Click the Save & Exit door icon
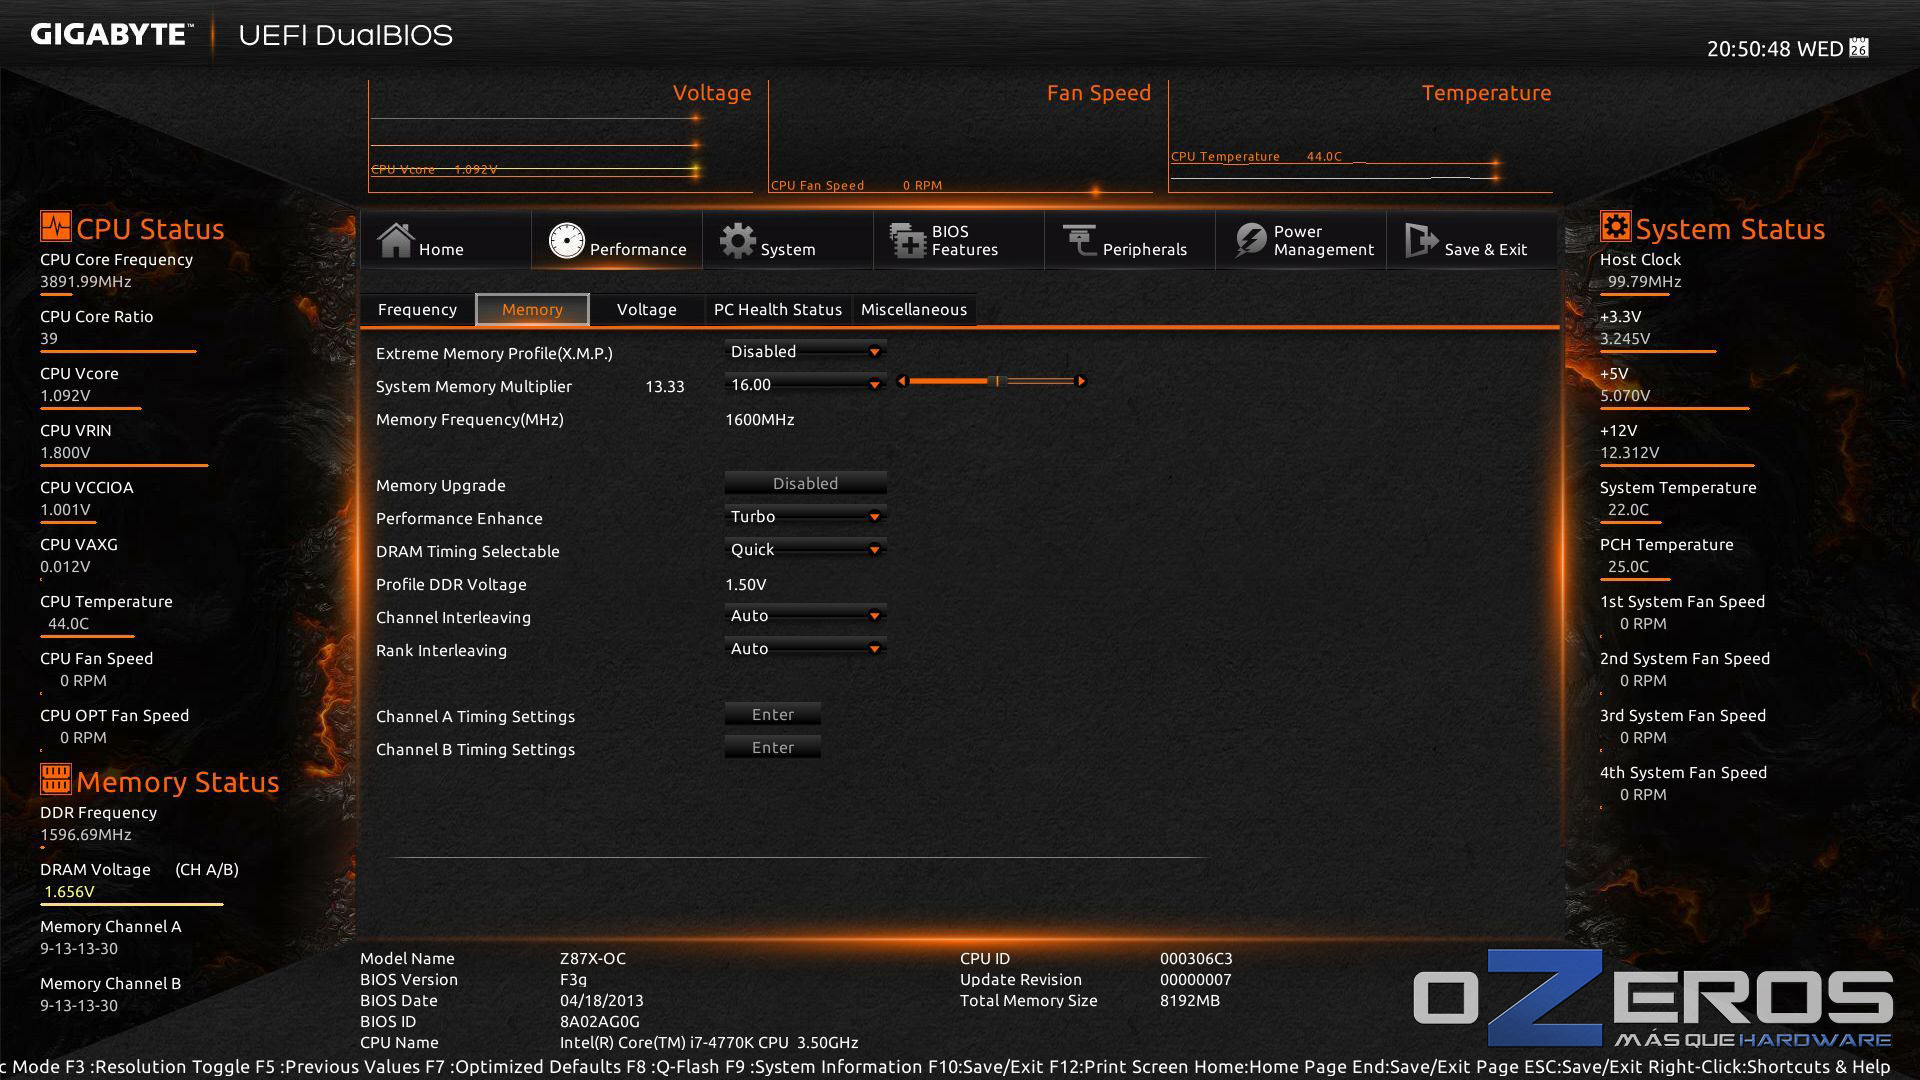The height and width of the screenshot is (1080, 1920). [x=1421, y=240]
